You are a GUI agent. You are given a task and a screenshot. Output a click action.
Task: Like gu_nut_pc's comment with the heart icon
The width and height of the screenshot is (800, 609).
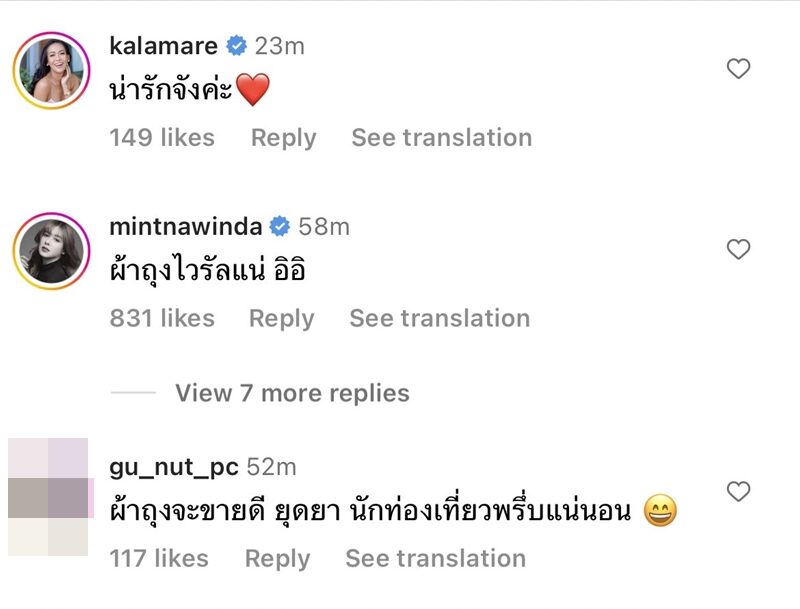pos(738,491)
